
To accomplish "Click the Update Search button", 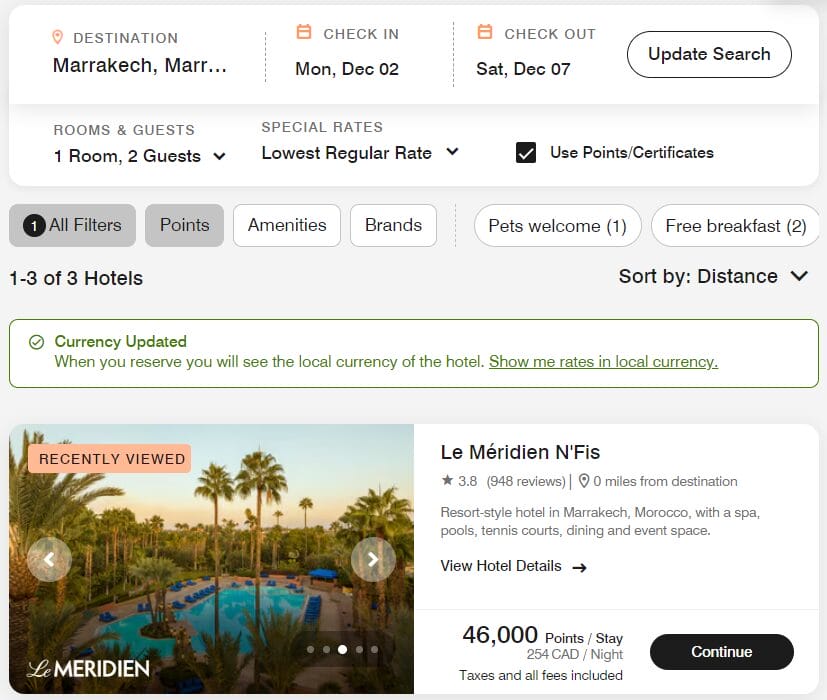I will click(x=708, y=54).
